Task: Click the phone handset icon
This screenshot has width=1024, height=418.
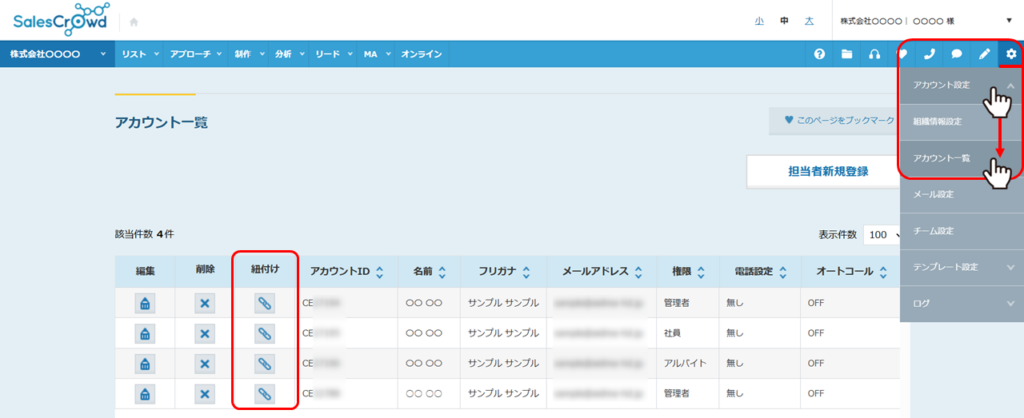Action: (x=930, y=54)
